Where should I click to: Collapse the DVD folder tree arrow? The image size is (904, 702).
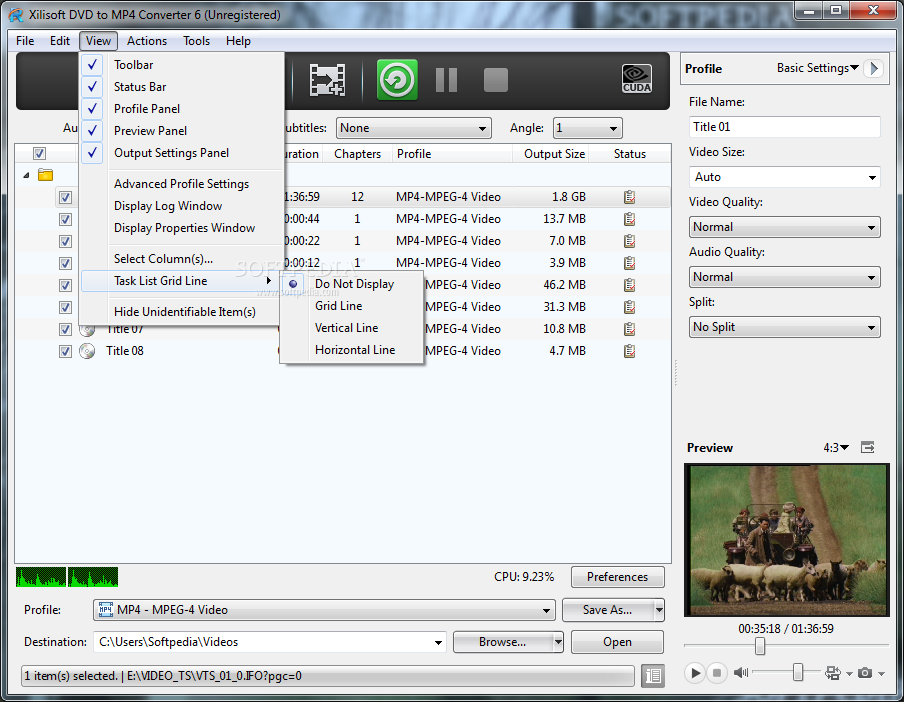click(x=27, y=175)
